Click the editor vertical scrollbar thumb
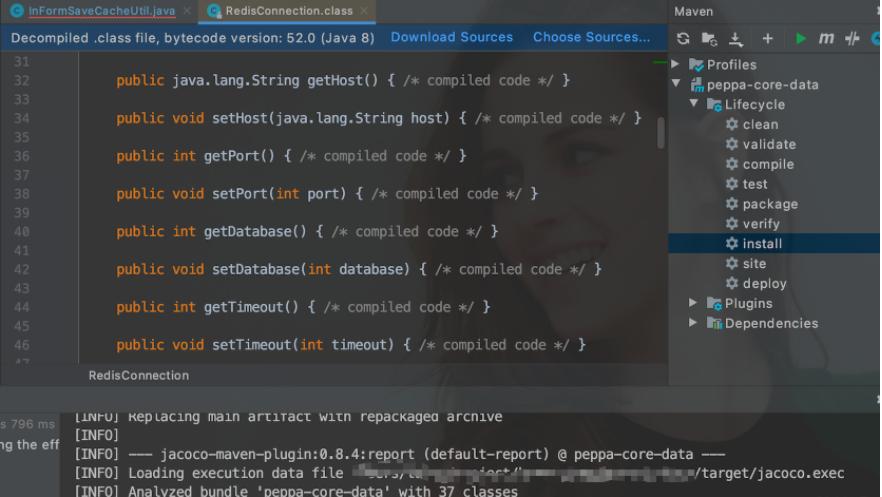 661,131
